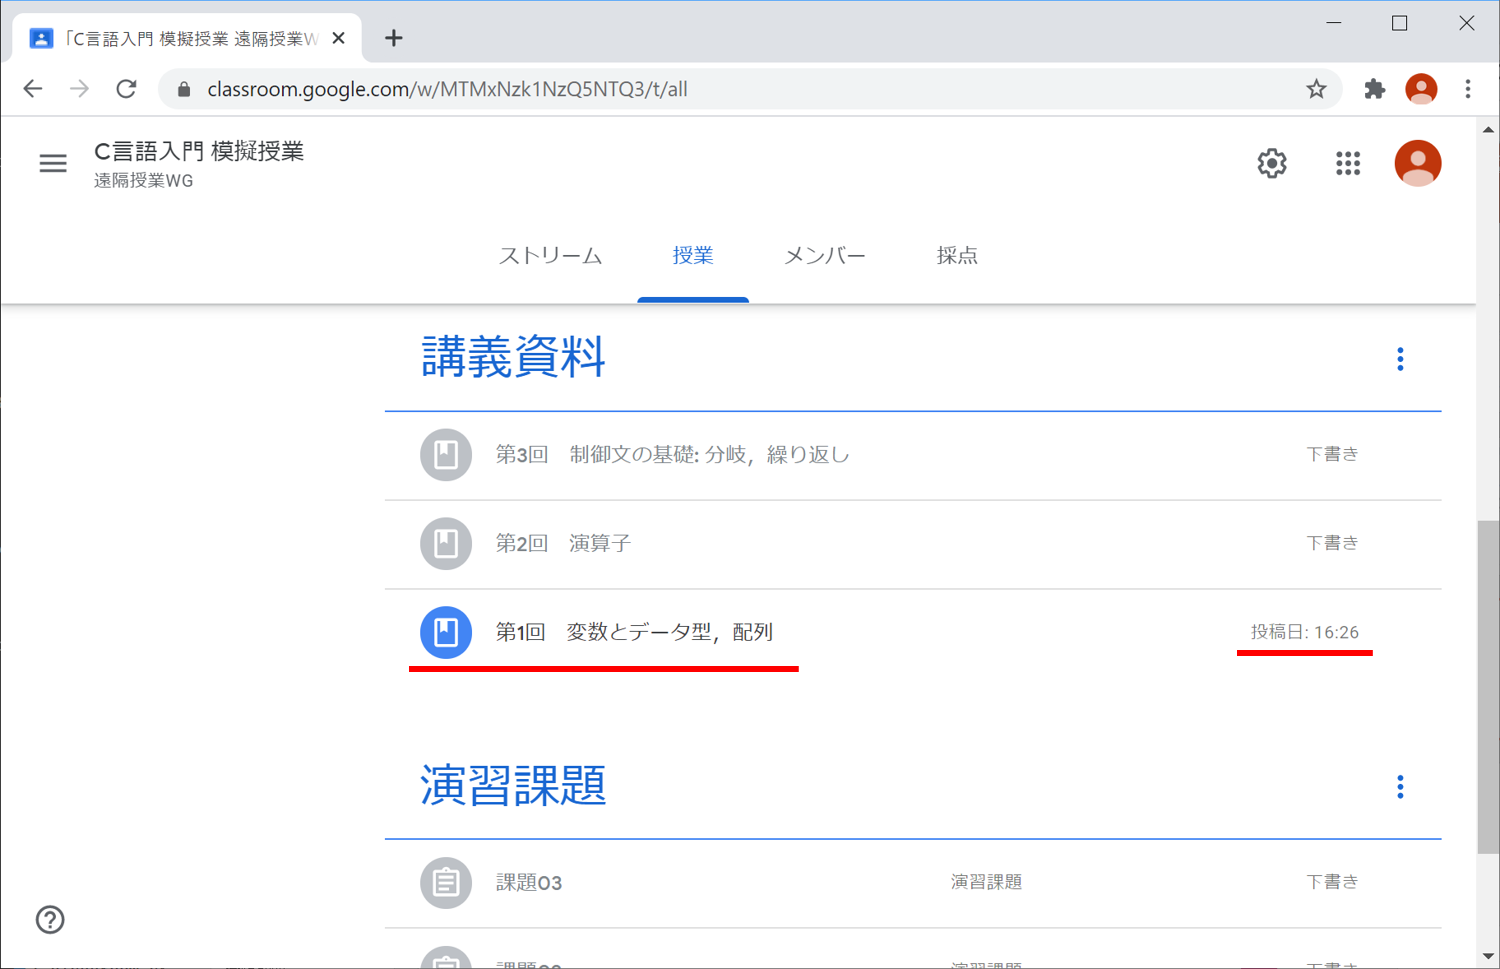
Task: Click the browser forward arrow
Action: point(79,89)
